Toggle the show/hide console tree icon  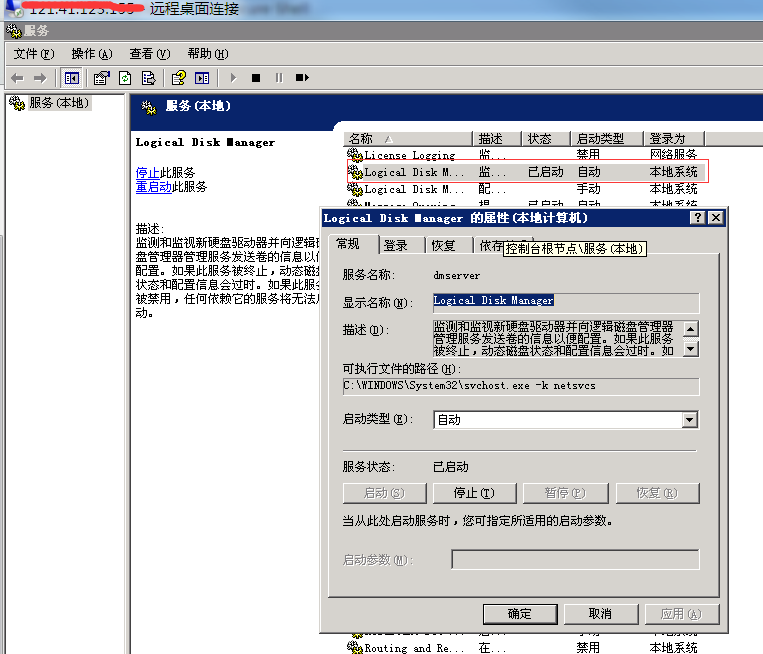click(72, 78)
